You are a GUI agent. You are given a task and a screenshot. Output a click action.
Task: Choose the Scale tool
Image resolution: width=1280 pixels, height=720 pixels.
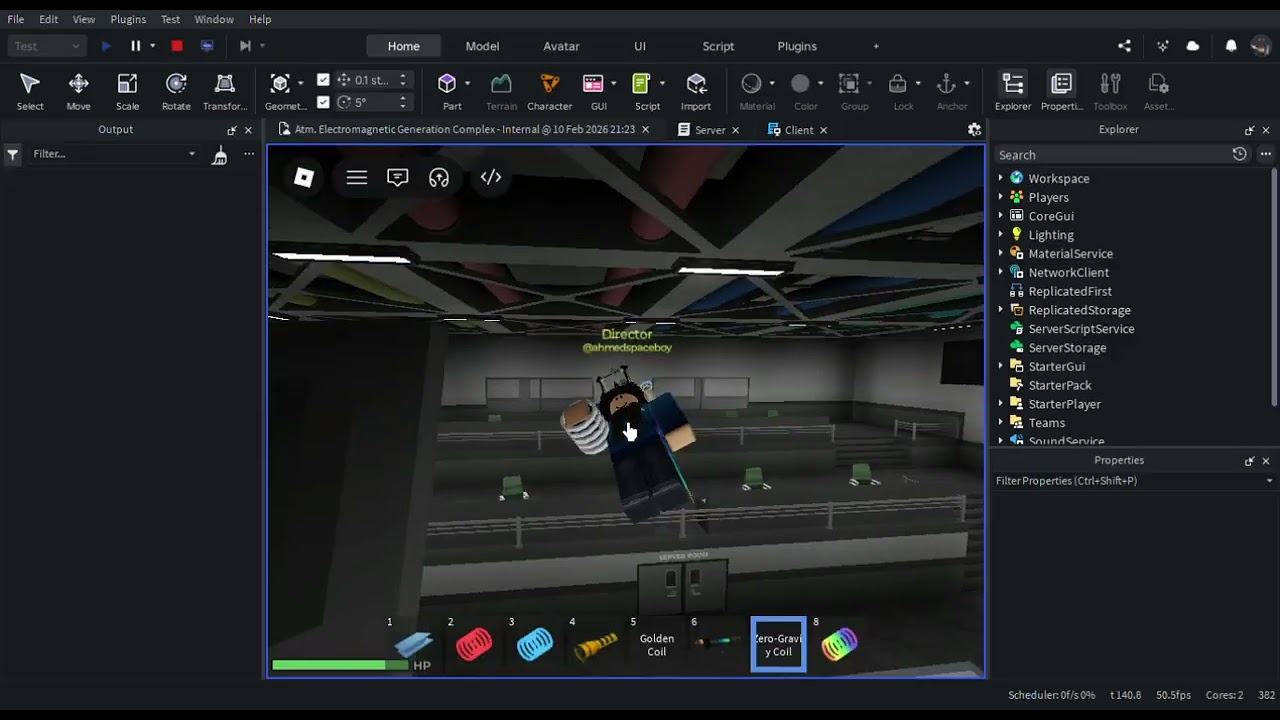127,91
